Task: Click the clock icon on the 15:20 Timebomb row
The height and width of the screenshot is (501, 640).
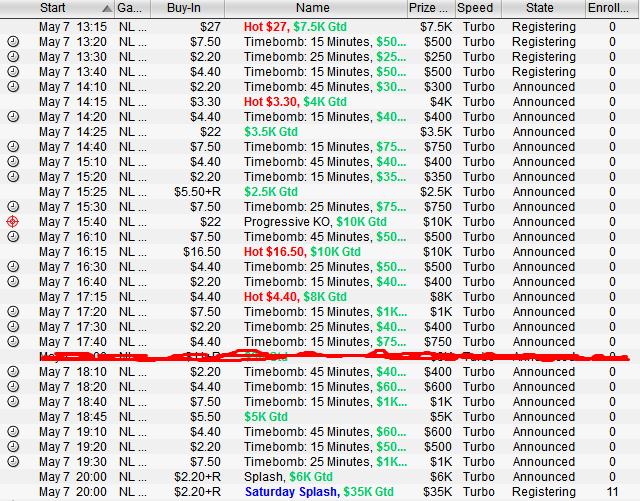Action: click(13, 177)
